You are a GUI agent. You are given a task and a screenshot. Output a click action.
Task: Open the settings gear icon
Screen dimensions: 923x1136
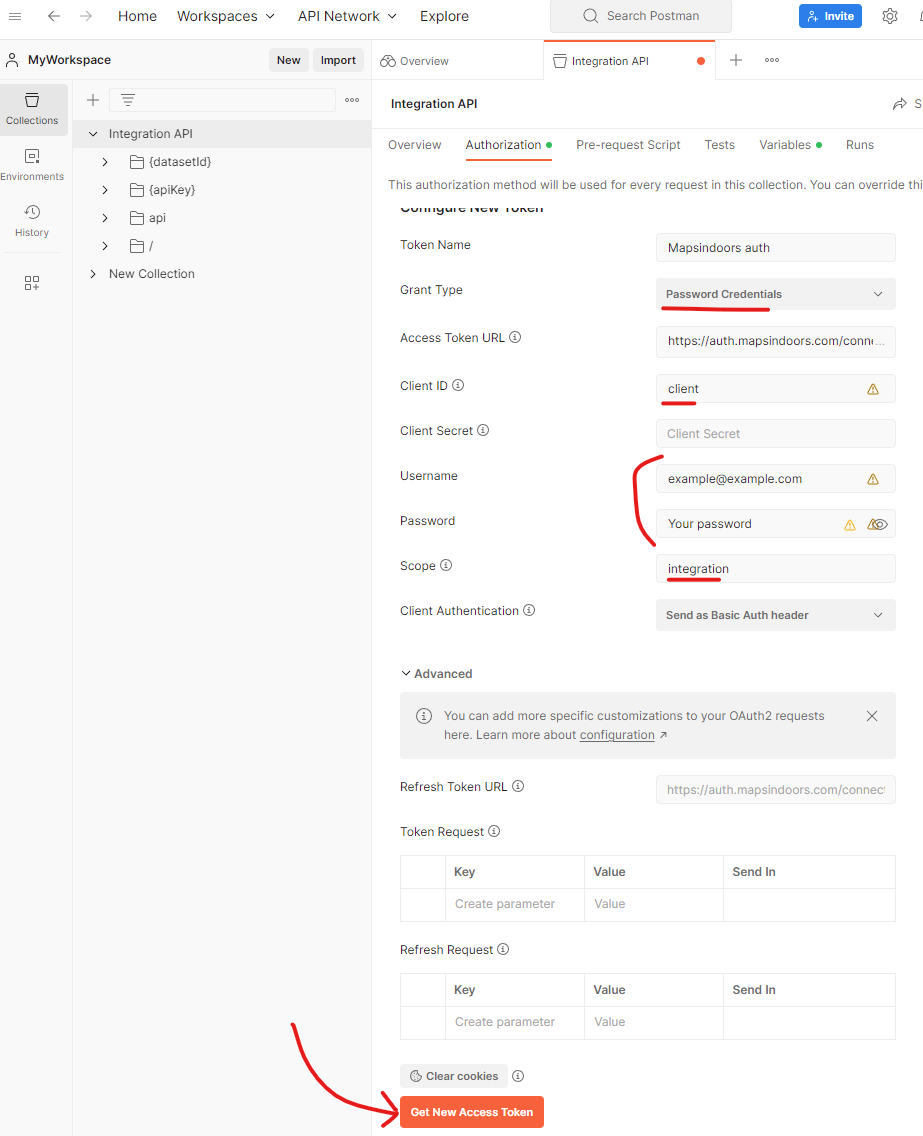pos(890,16)
